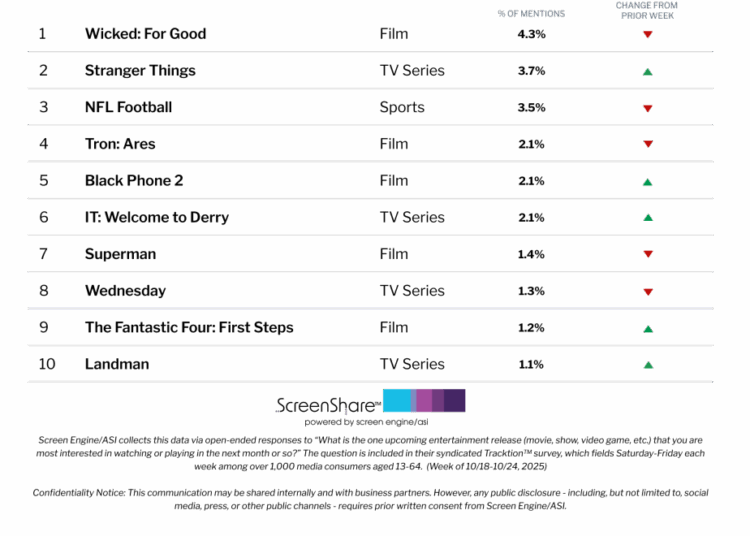The image size is (750, 536).
Task: Click the red down arrow for Wednesday
Action: [648, 292]
